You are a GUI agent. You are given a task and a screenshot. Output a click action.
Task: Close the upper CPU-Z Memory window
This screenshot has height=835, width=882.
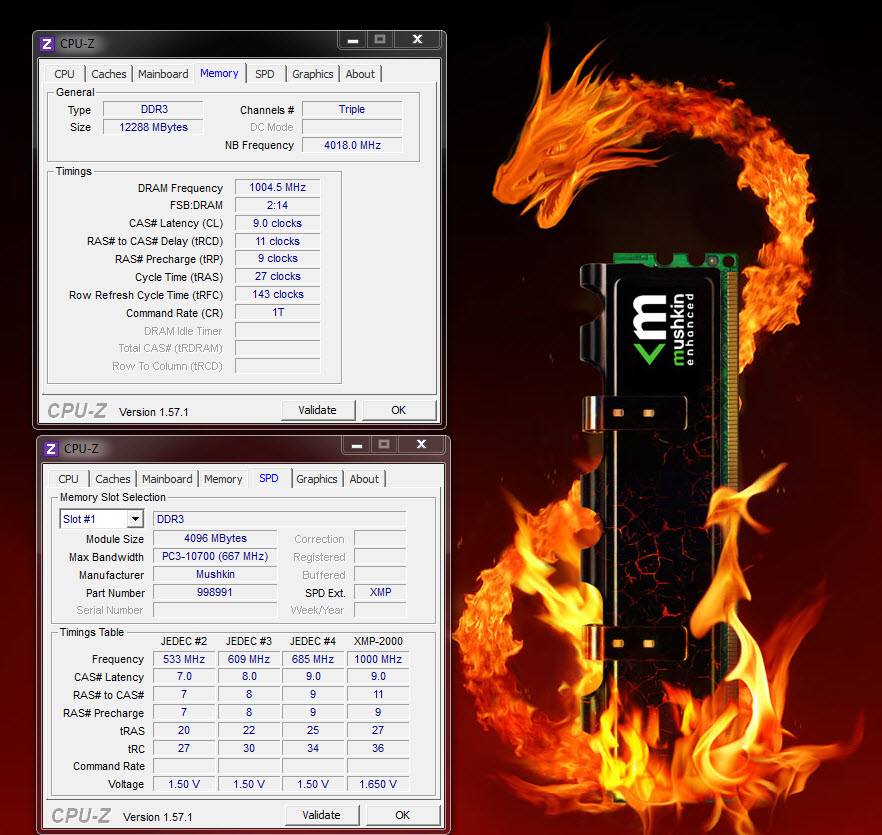(x=417, y=40)
